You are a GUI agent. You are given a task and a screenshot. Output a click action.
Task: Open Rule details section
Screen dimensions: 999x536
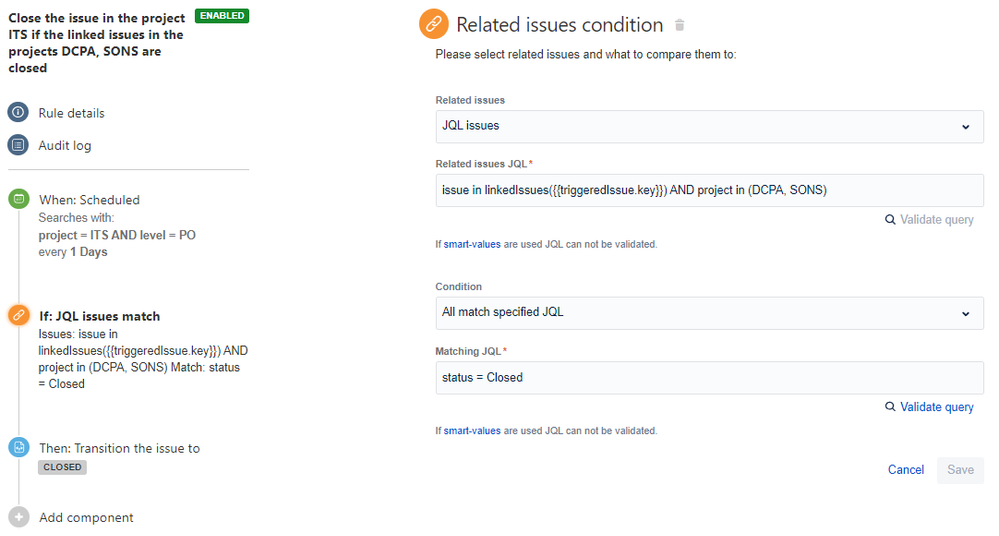tap(71, 113)
